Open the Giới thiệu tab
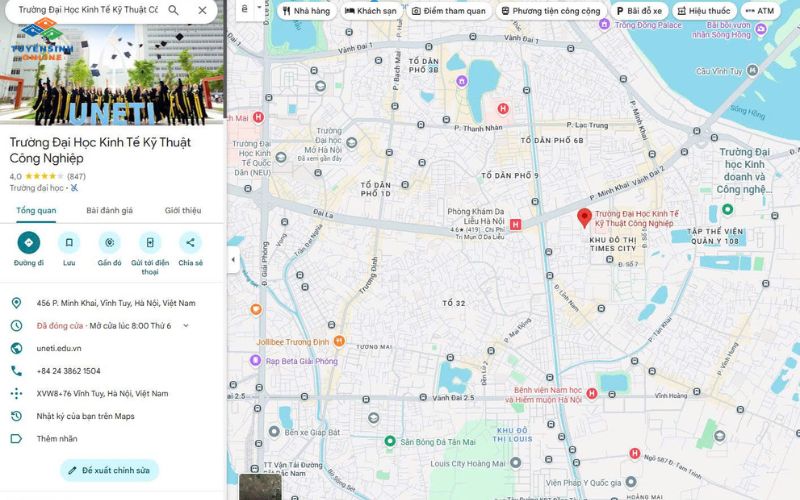Viewport: 800px width, 500px height. click(183, 210)
